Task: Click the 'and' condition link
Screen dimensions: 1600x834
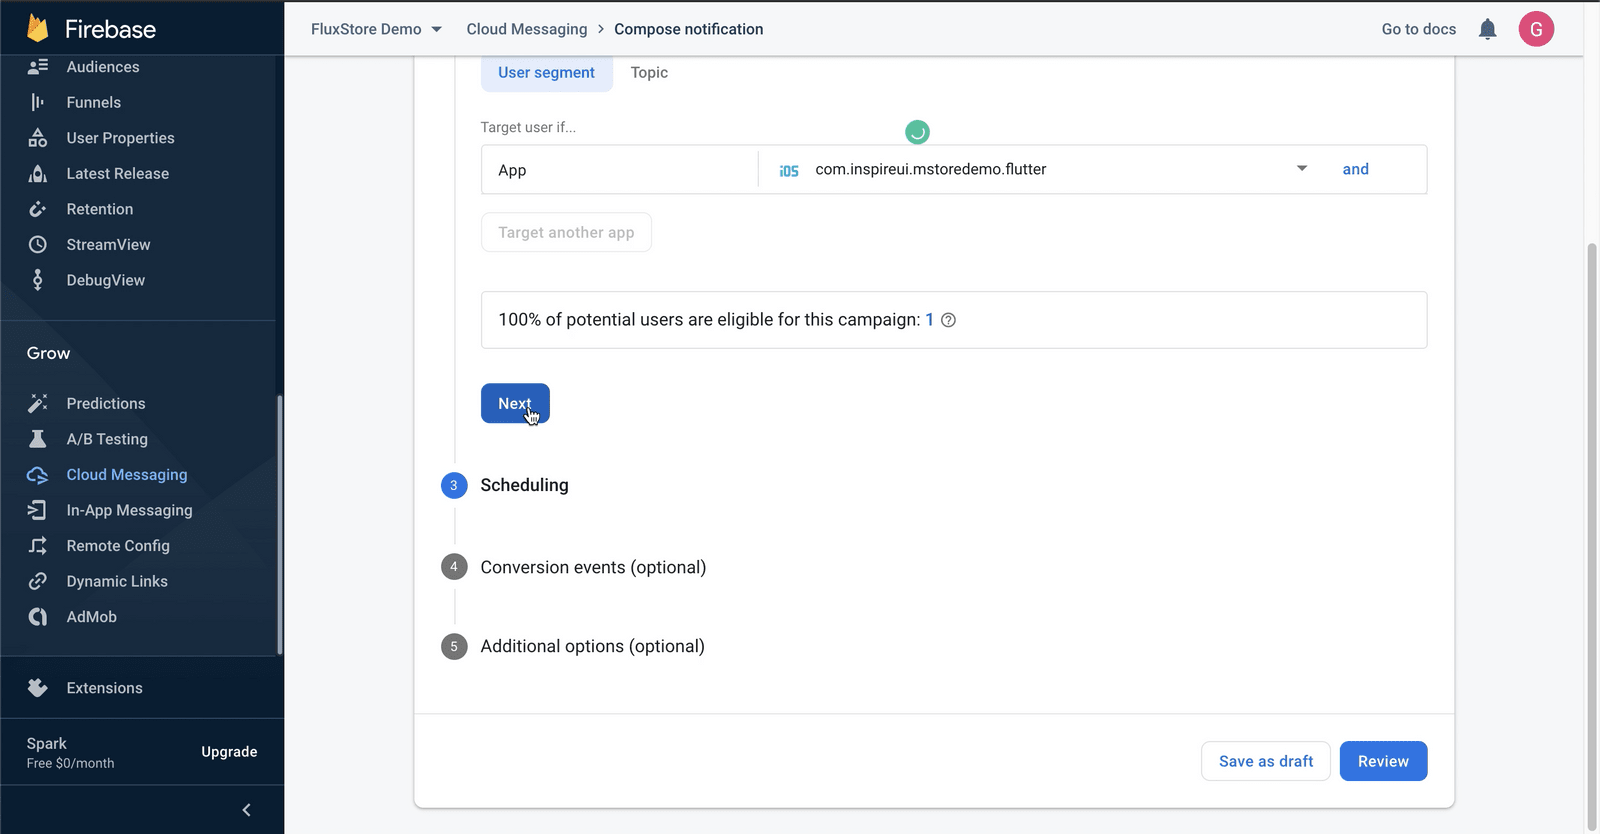Action: 1355,169
